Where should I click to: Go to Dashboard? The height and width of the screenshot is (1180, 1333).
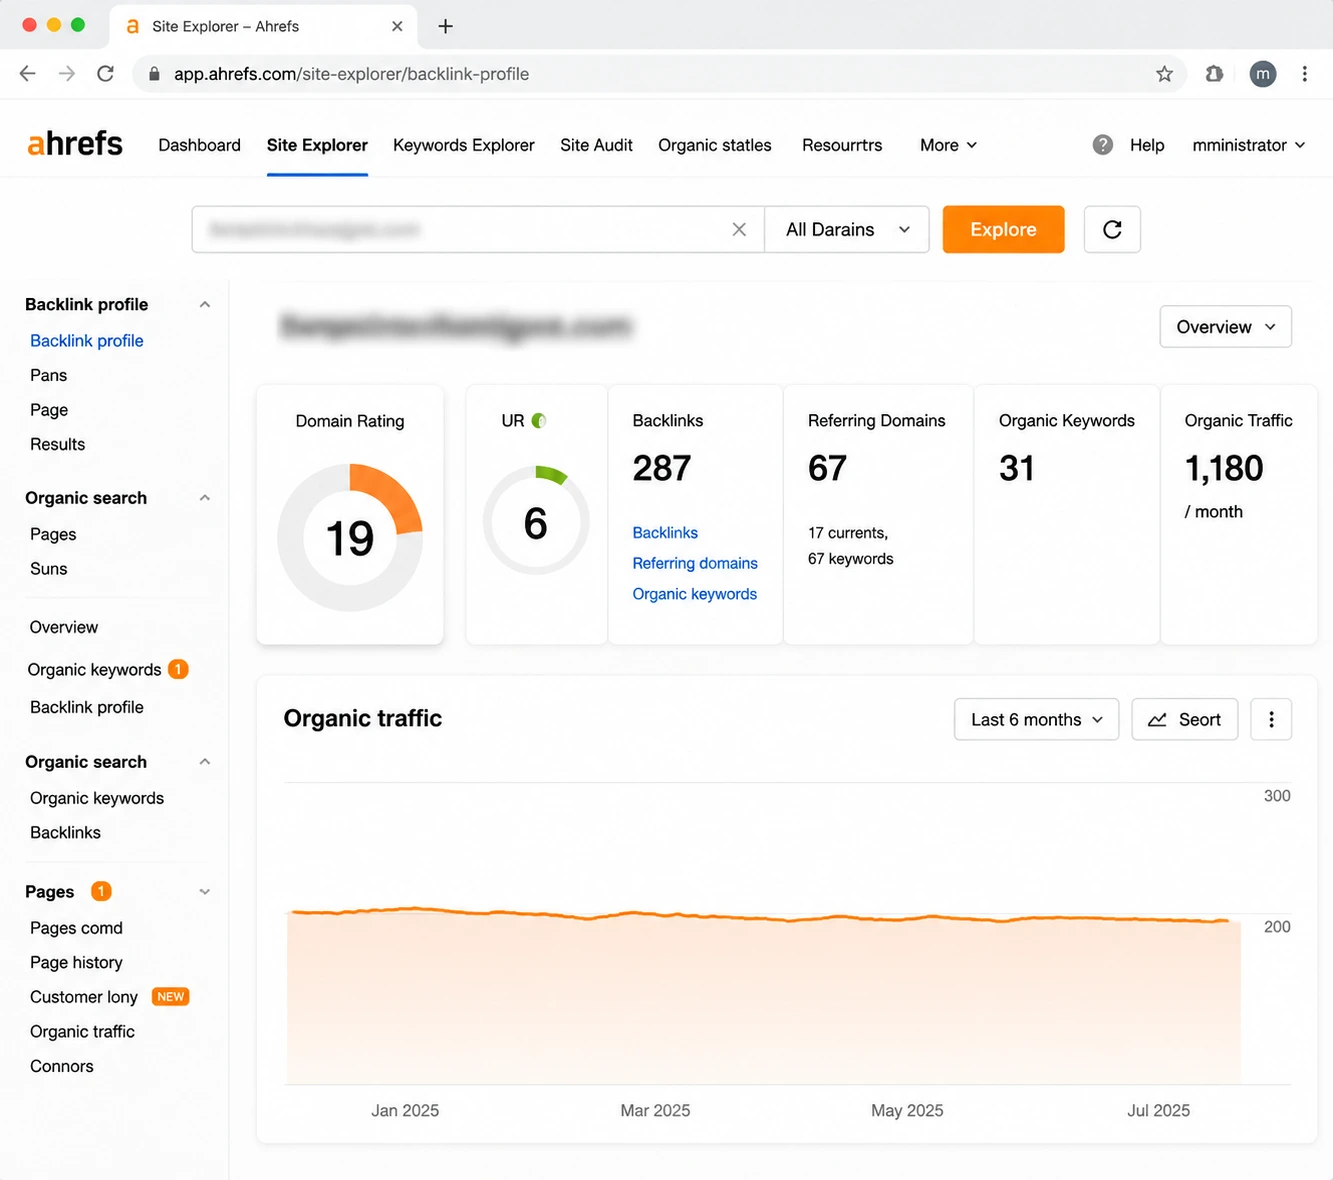coord(199,145)
